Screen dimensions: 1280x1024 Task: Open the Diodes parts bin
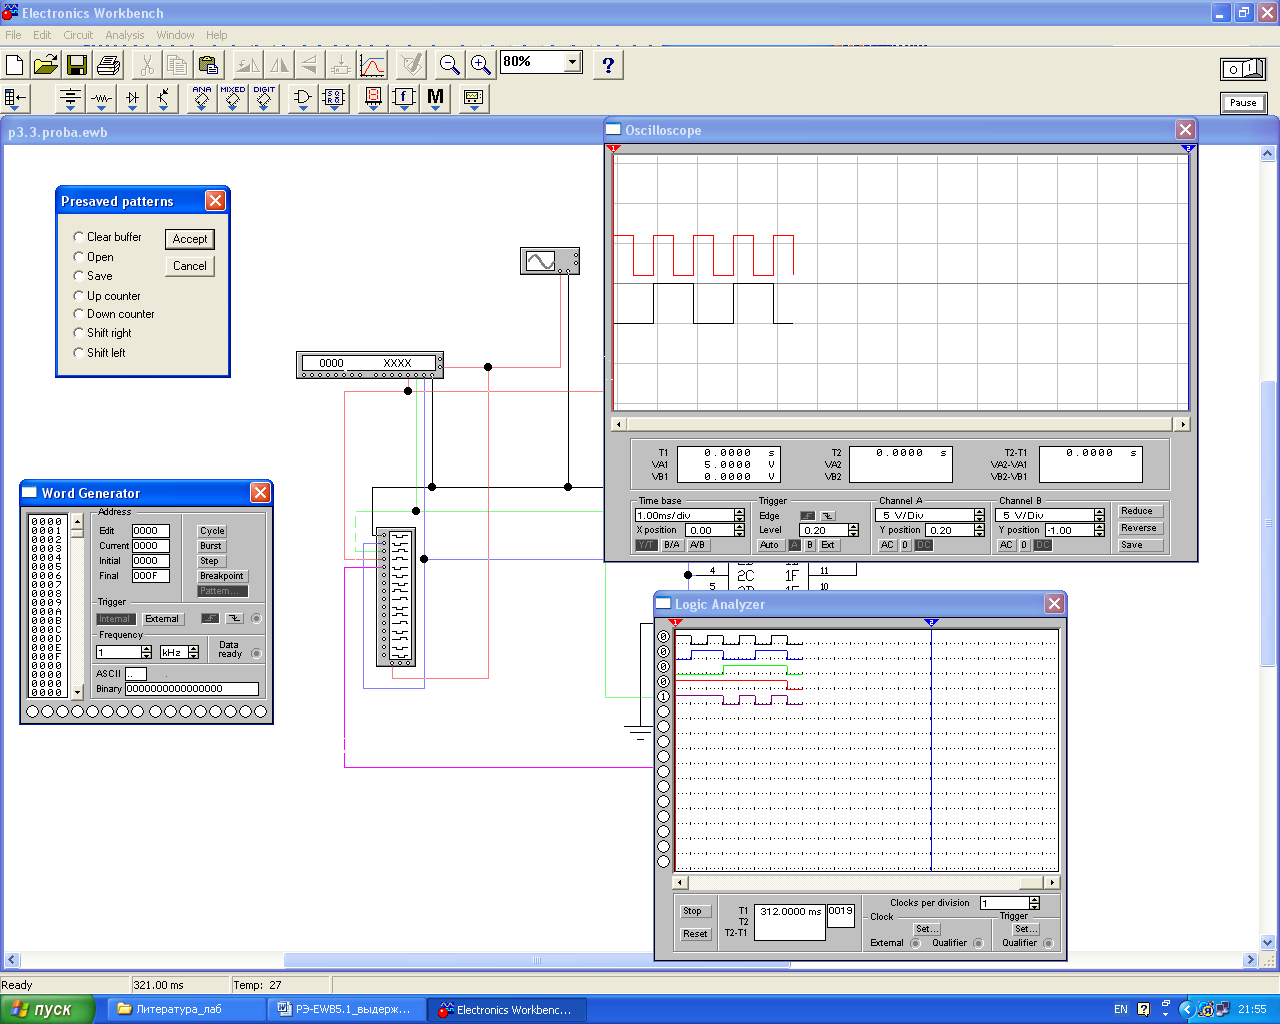(132, 98)
